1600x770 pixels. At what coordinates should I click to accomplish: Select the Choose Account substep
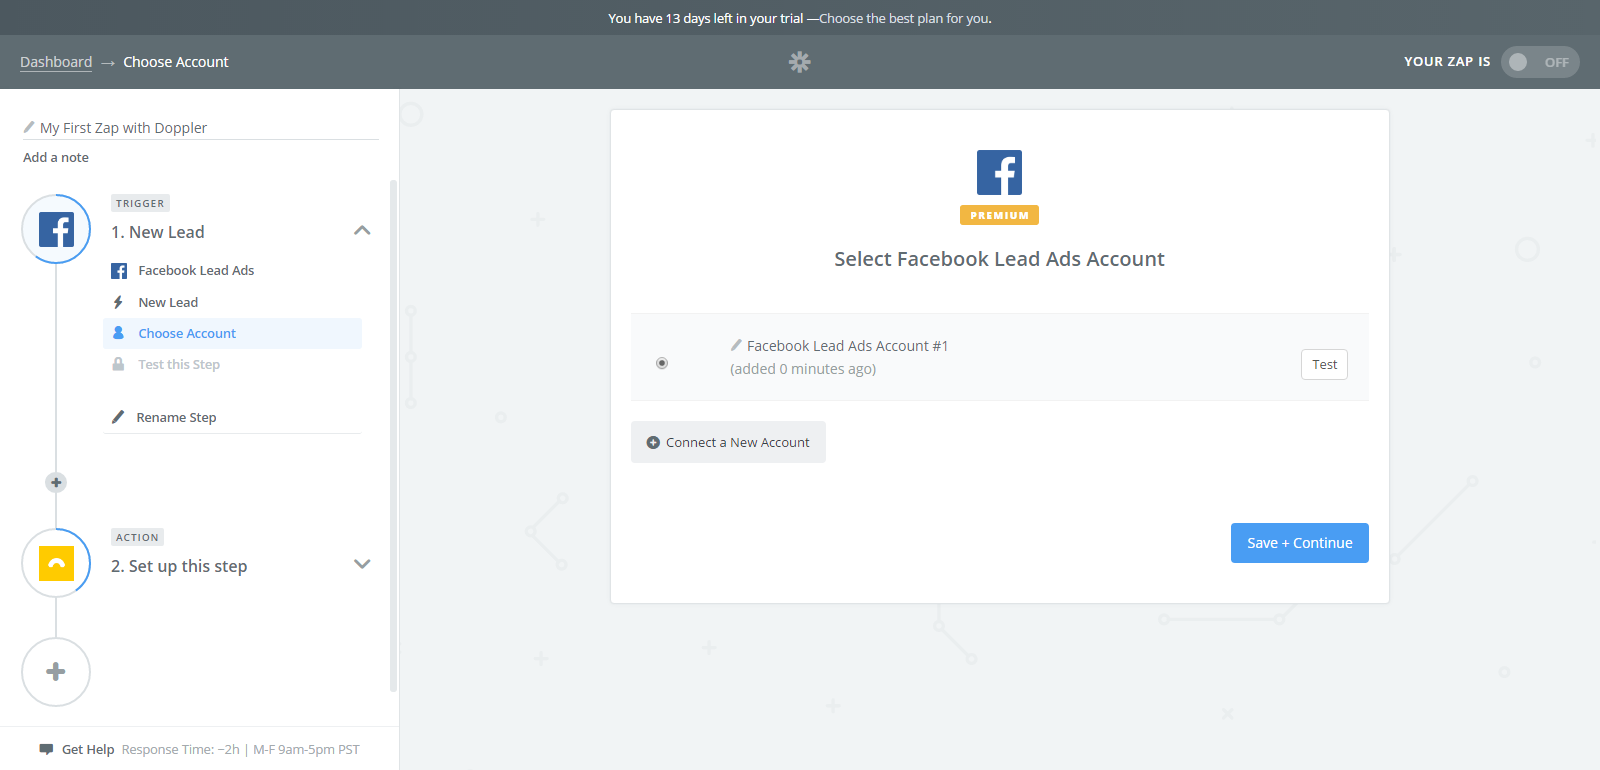(232, 333)
